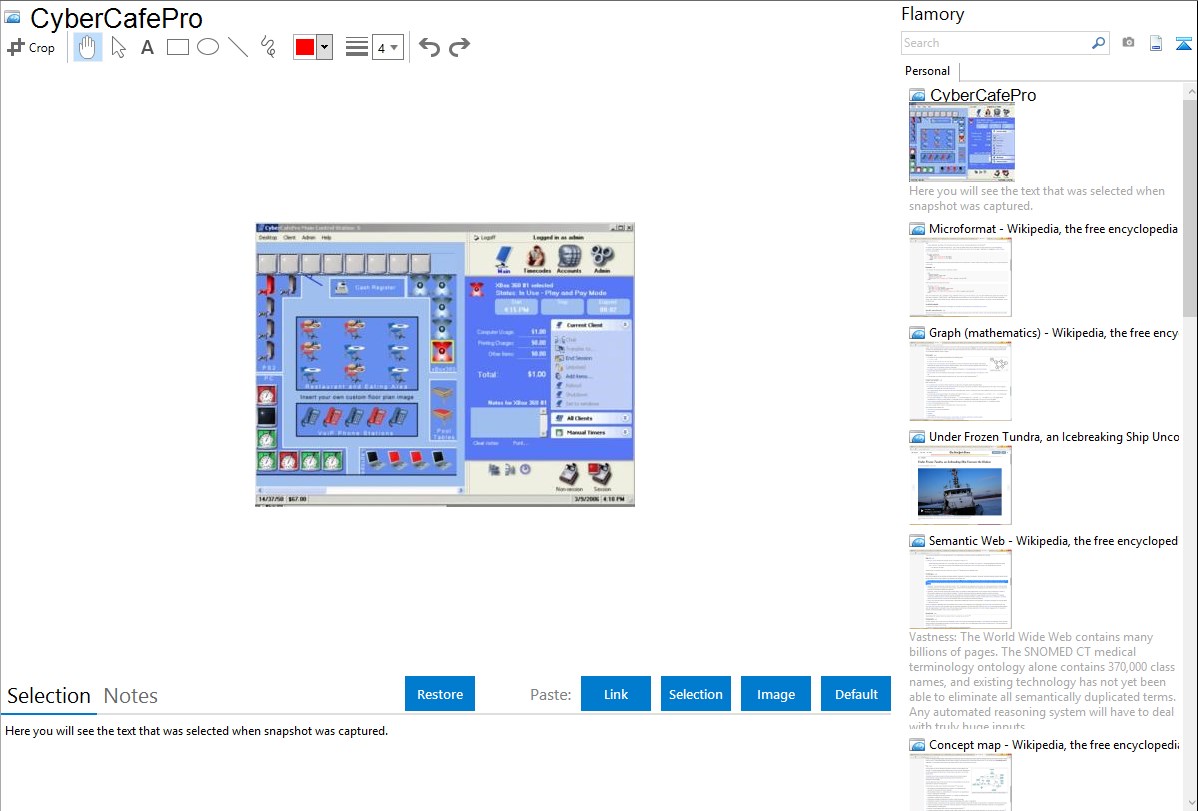Switch to the Notes tab
The width and height of the screenshot is (1198, 811).
click(x=131, y=696)
